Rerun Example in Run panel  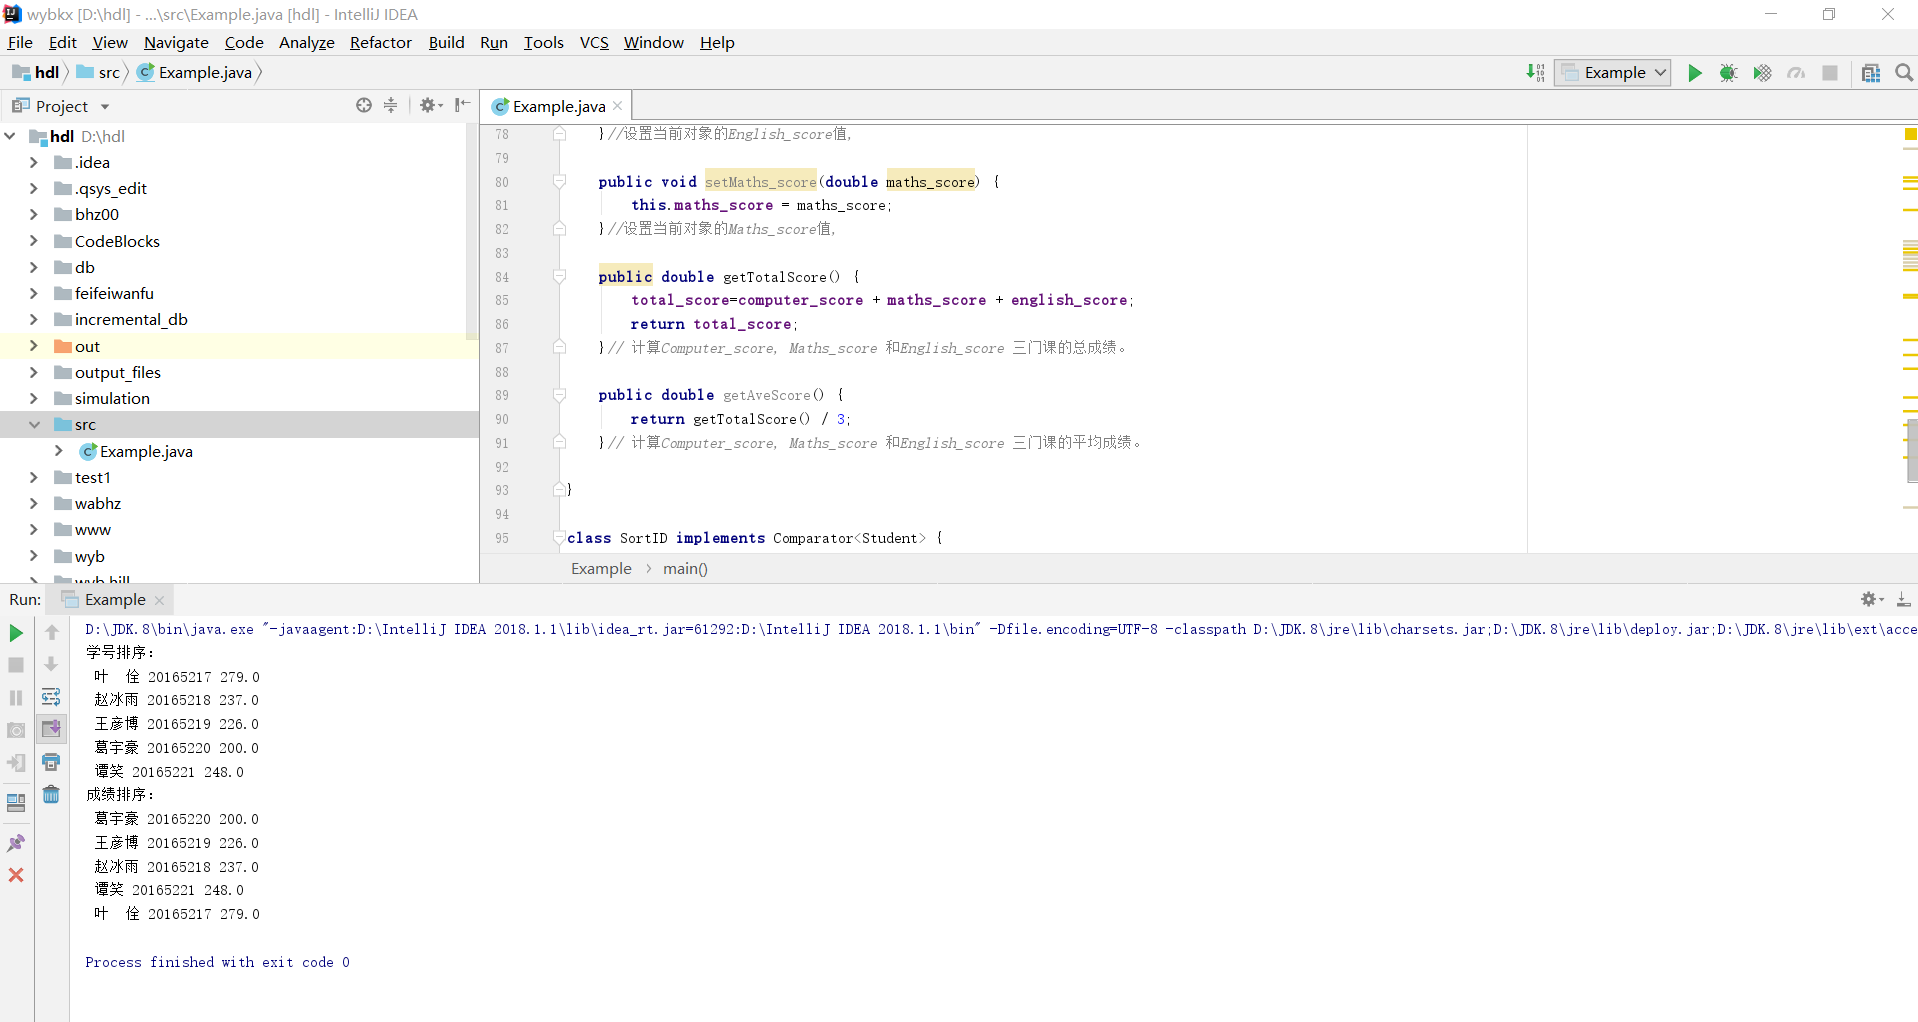pos(16,633)
